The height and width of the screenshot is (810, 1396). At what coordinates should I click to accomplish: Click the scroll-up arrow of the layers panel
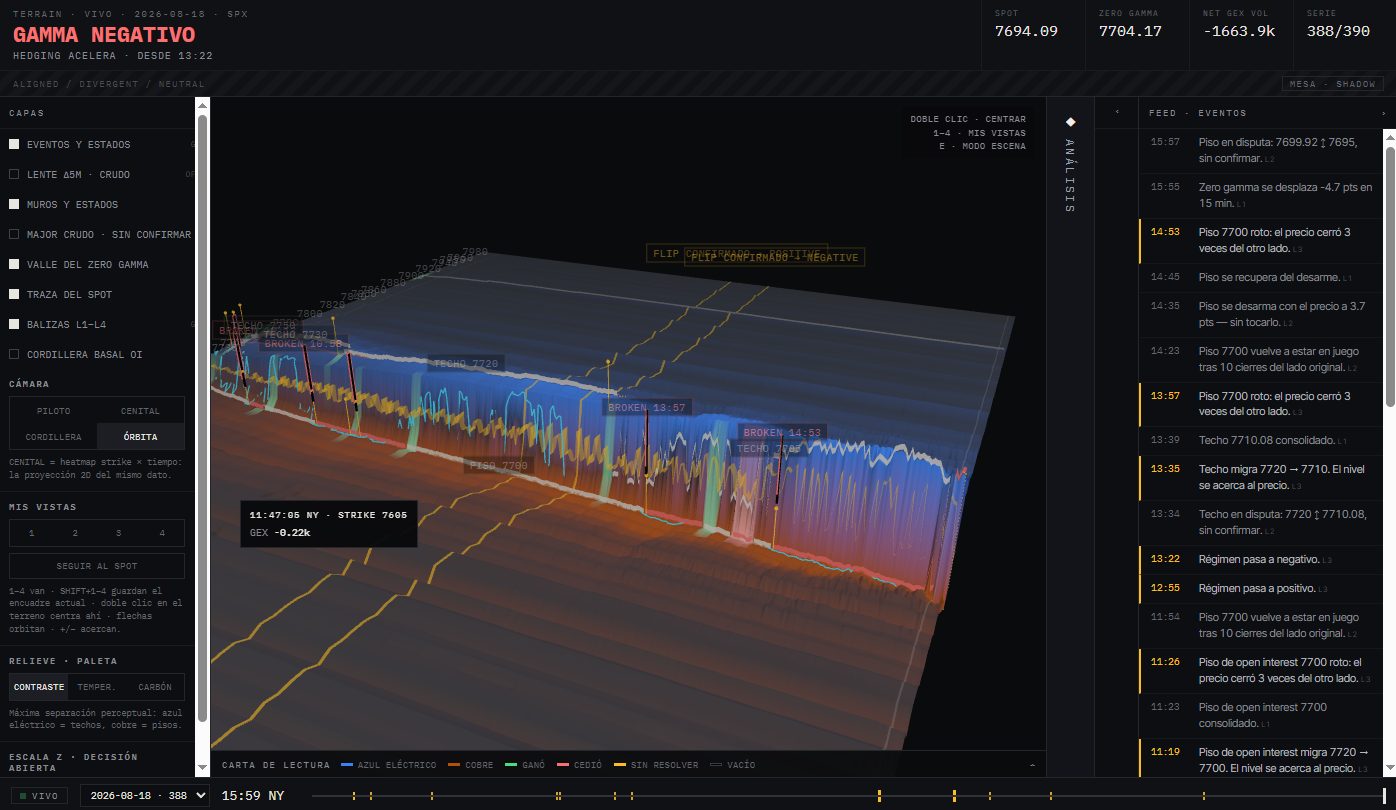coord(202,105)
